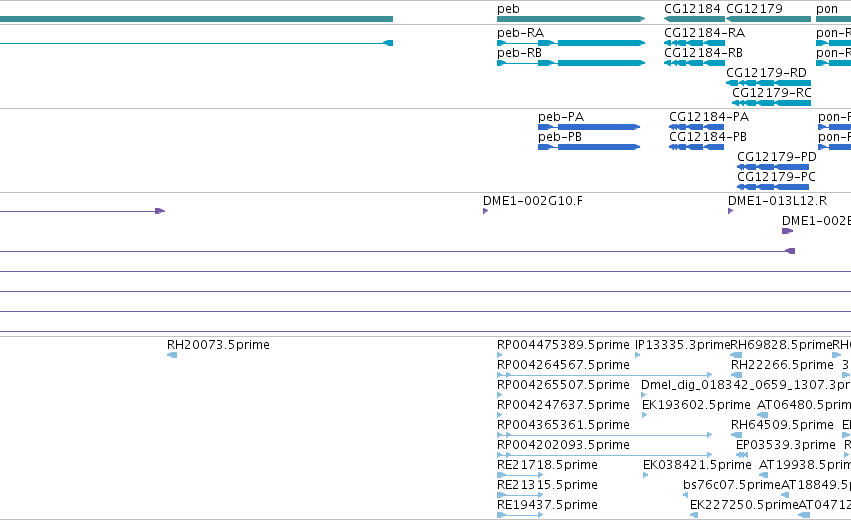Open protein CG12184-PA

point(709,117)
